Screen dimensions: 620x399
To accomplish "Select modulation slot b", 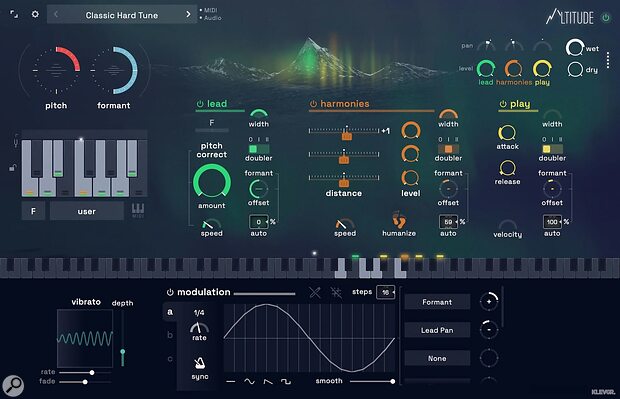I will tap(170, 335).
